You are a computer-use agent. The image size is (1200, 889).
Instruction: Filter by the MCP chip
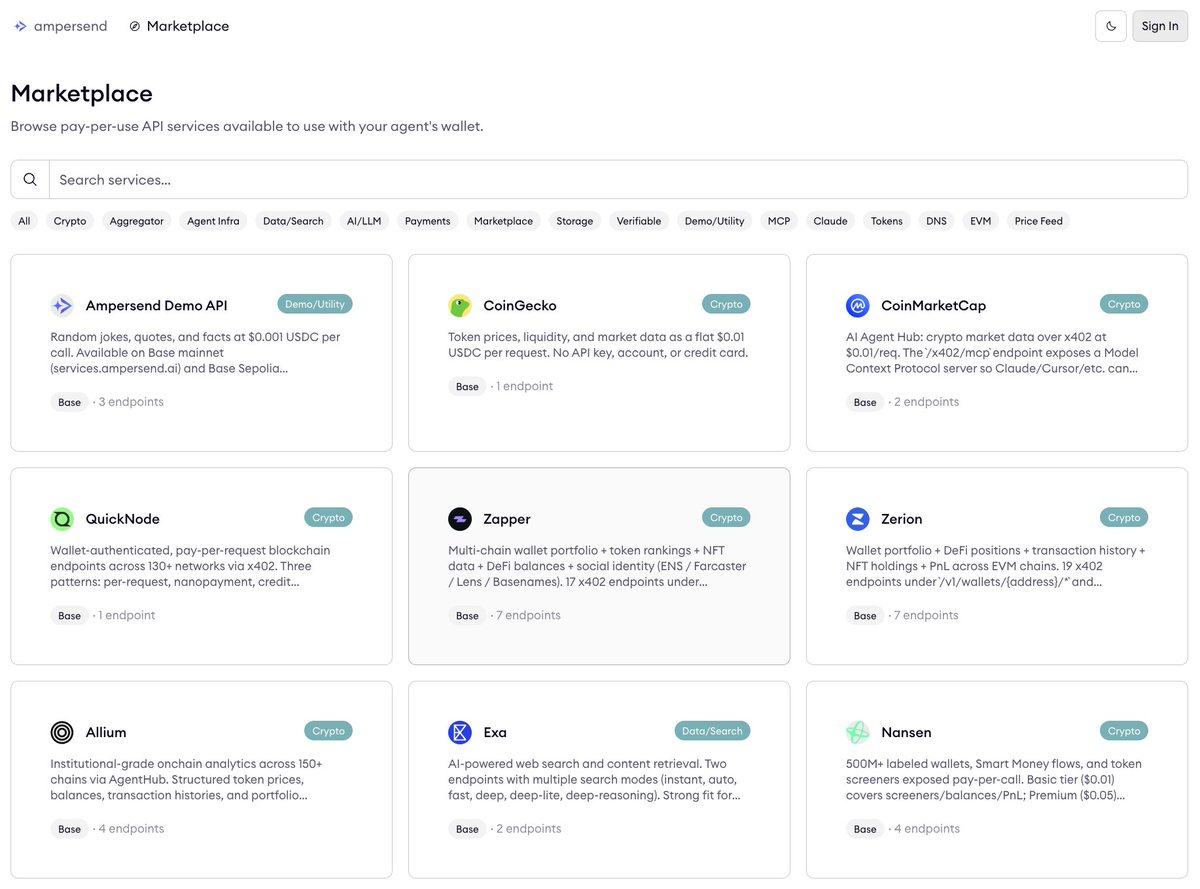[x=779, y=221]
